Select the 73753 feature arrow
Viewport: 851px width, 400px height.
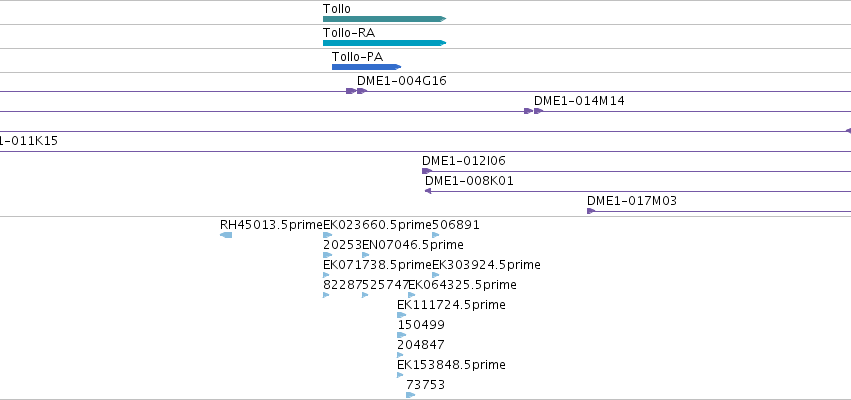pyautogui.click(x=411, y=395)
